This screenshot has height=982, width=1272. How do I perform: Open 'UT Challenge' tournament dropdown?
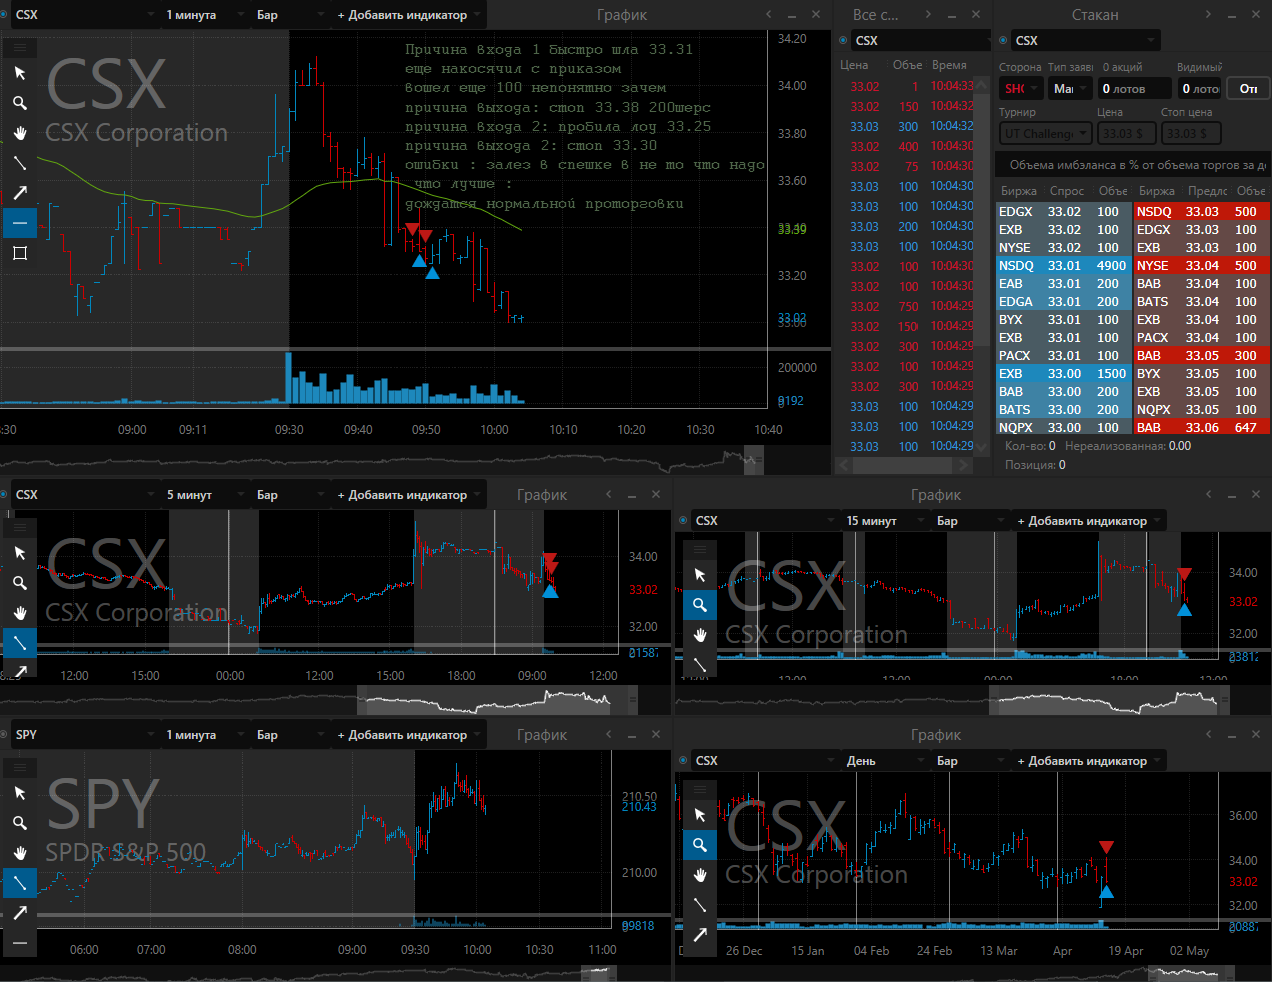pos(1045,133)
